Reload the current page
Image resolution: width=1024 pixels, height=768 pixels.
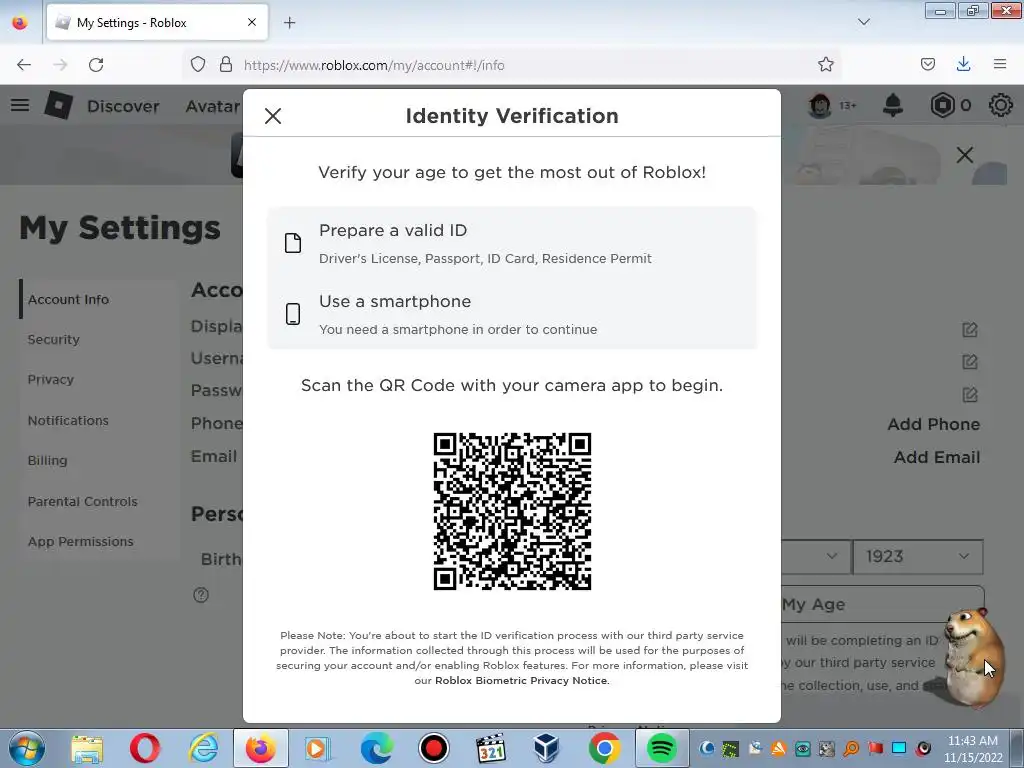(x=96, y=65)
